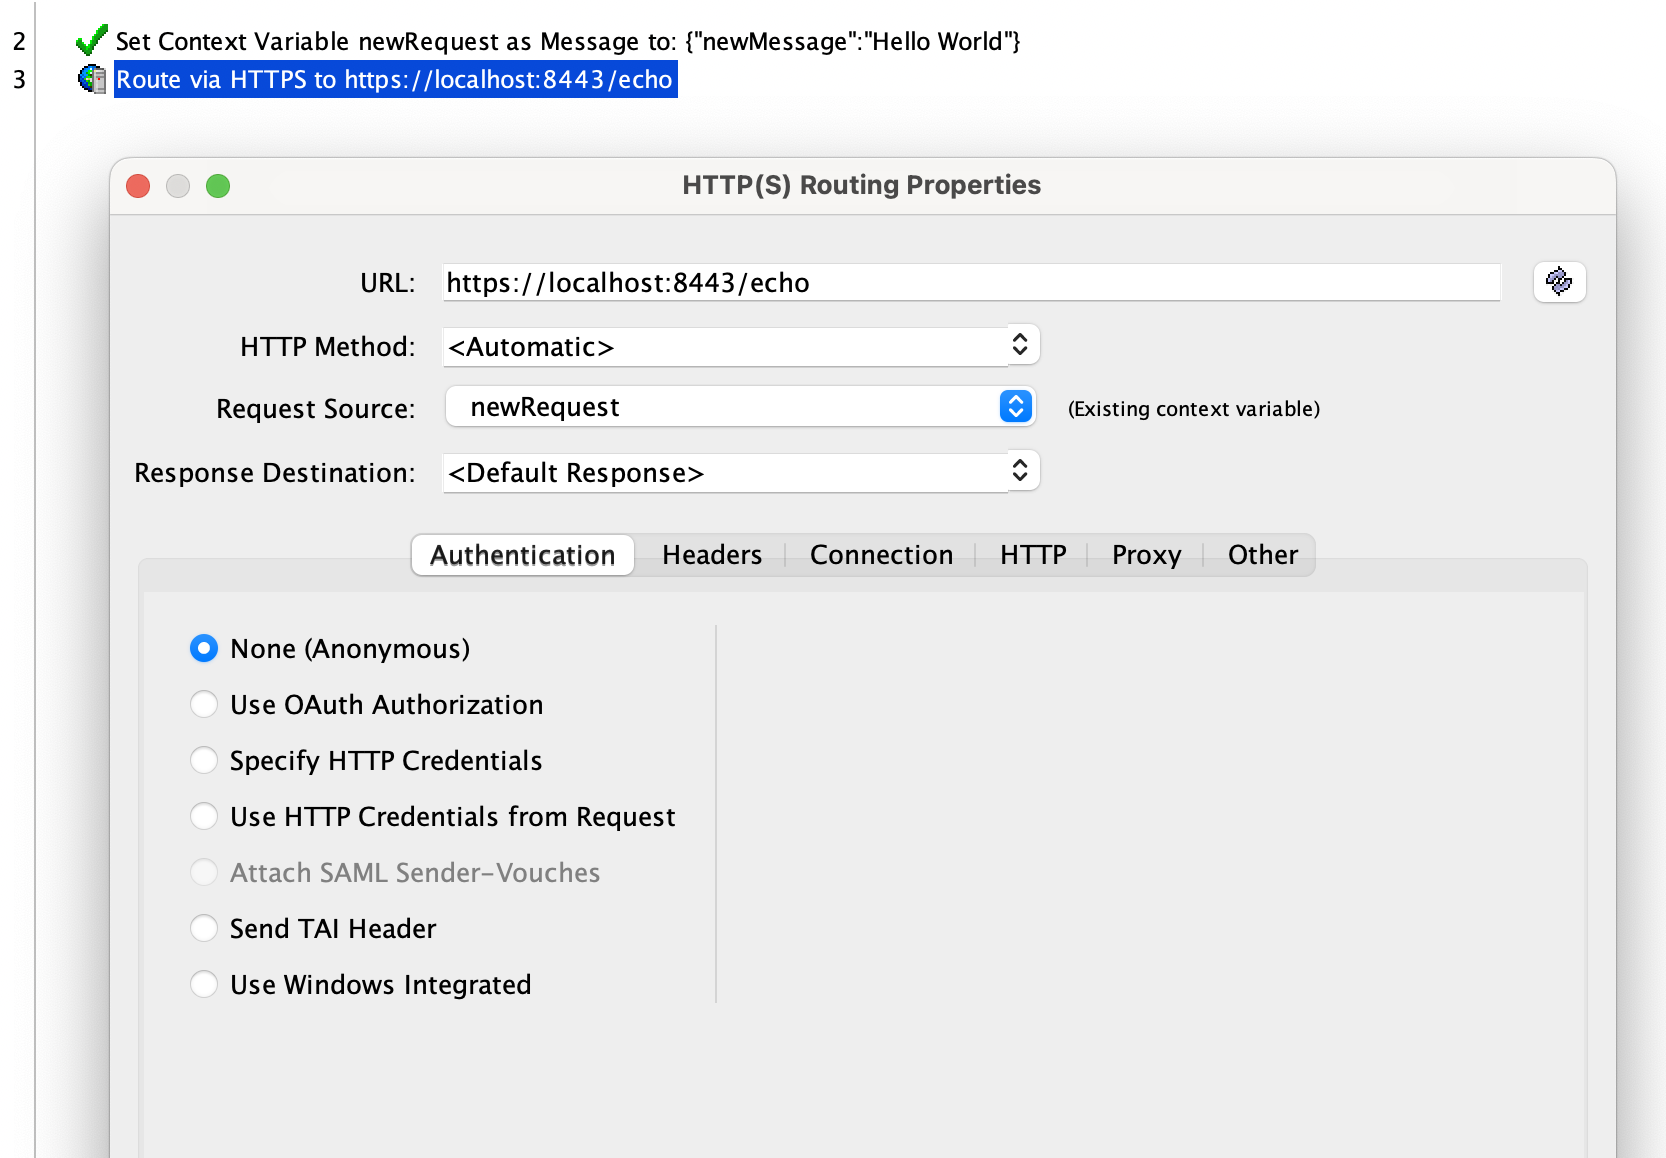Open the HTTP tab
This screenshot has height=1158, width=1666.
pos(1032,555)
